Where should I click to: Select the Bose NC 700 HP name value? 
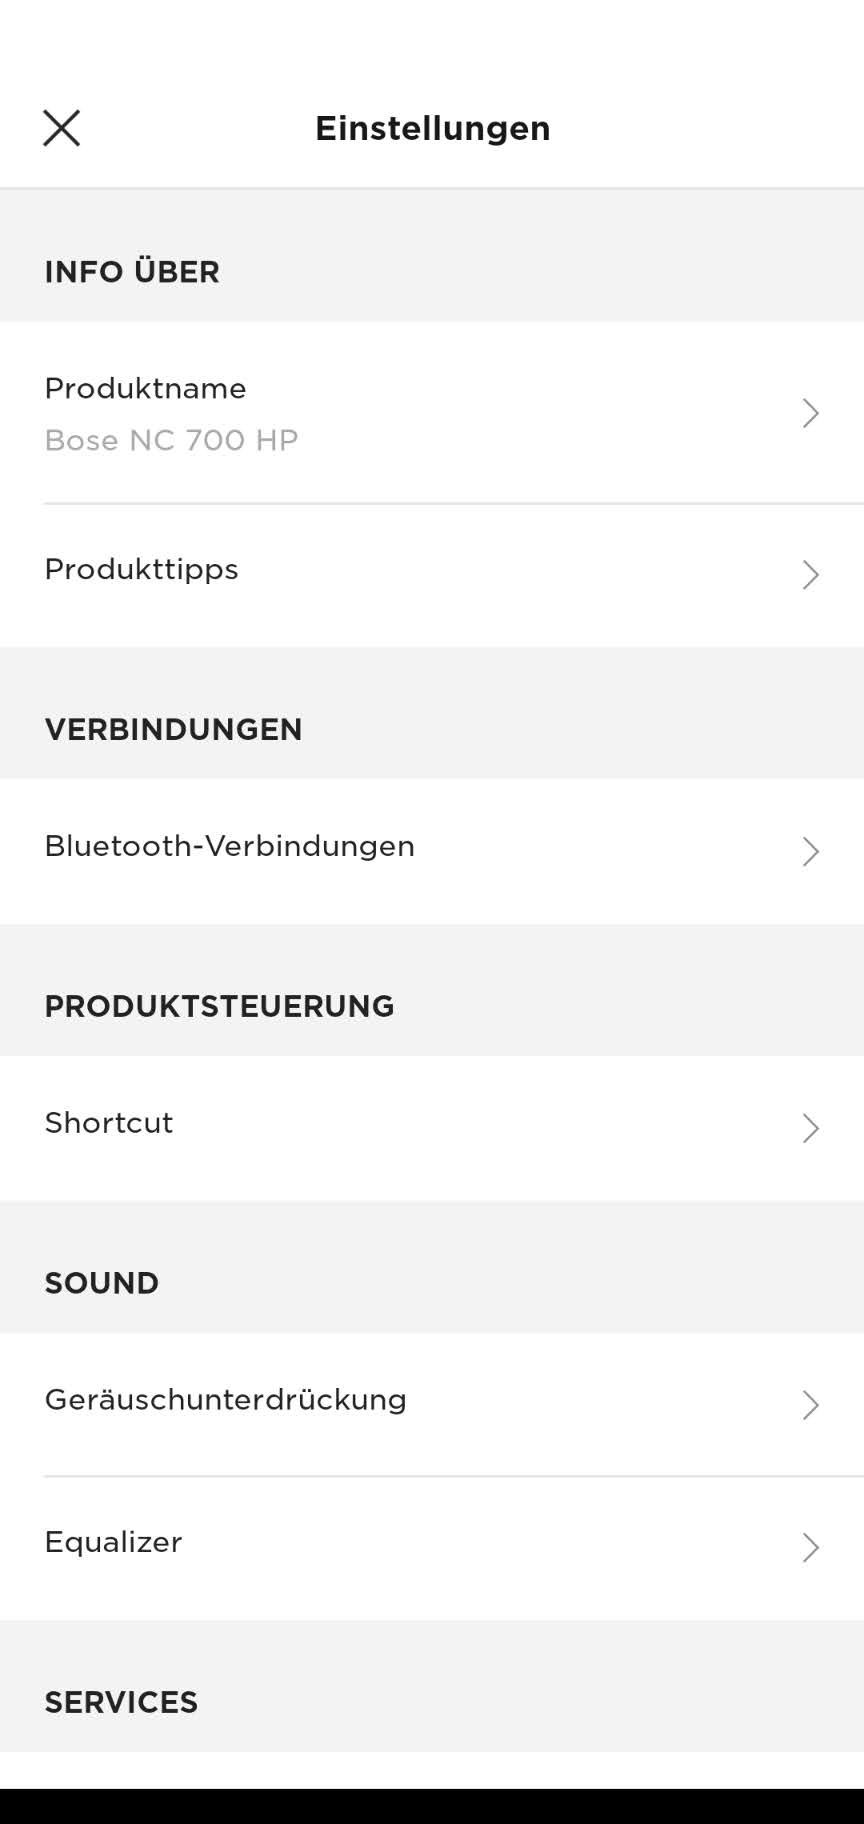171,440
